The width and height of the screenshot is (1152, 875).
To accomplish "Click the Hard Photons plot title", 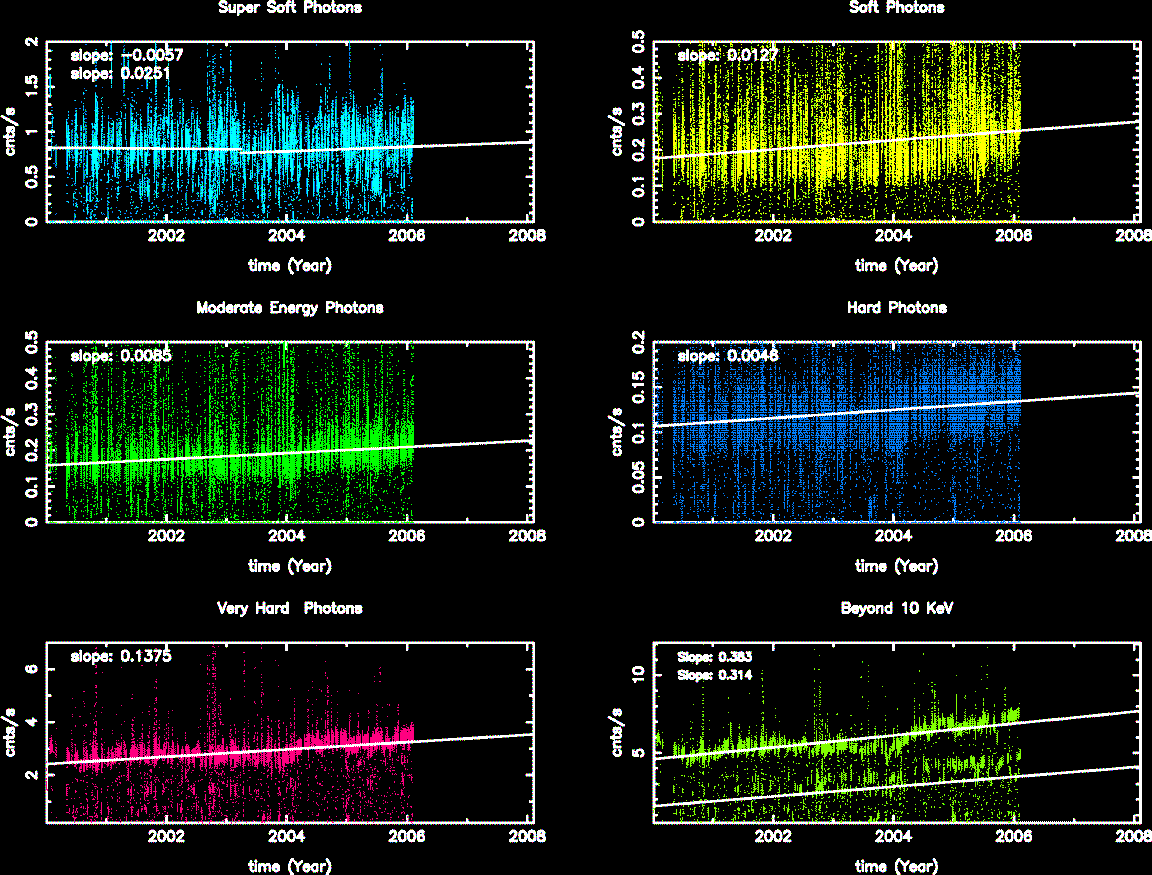I will (896, 308).
